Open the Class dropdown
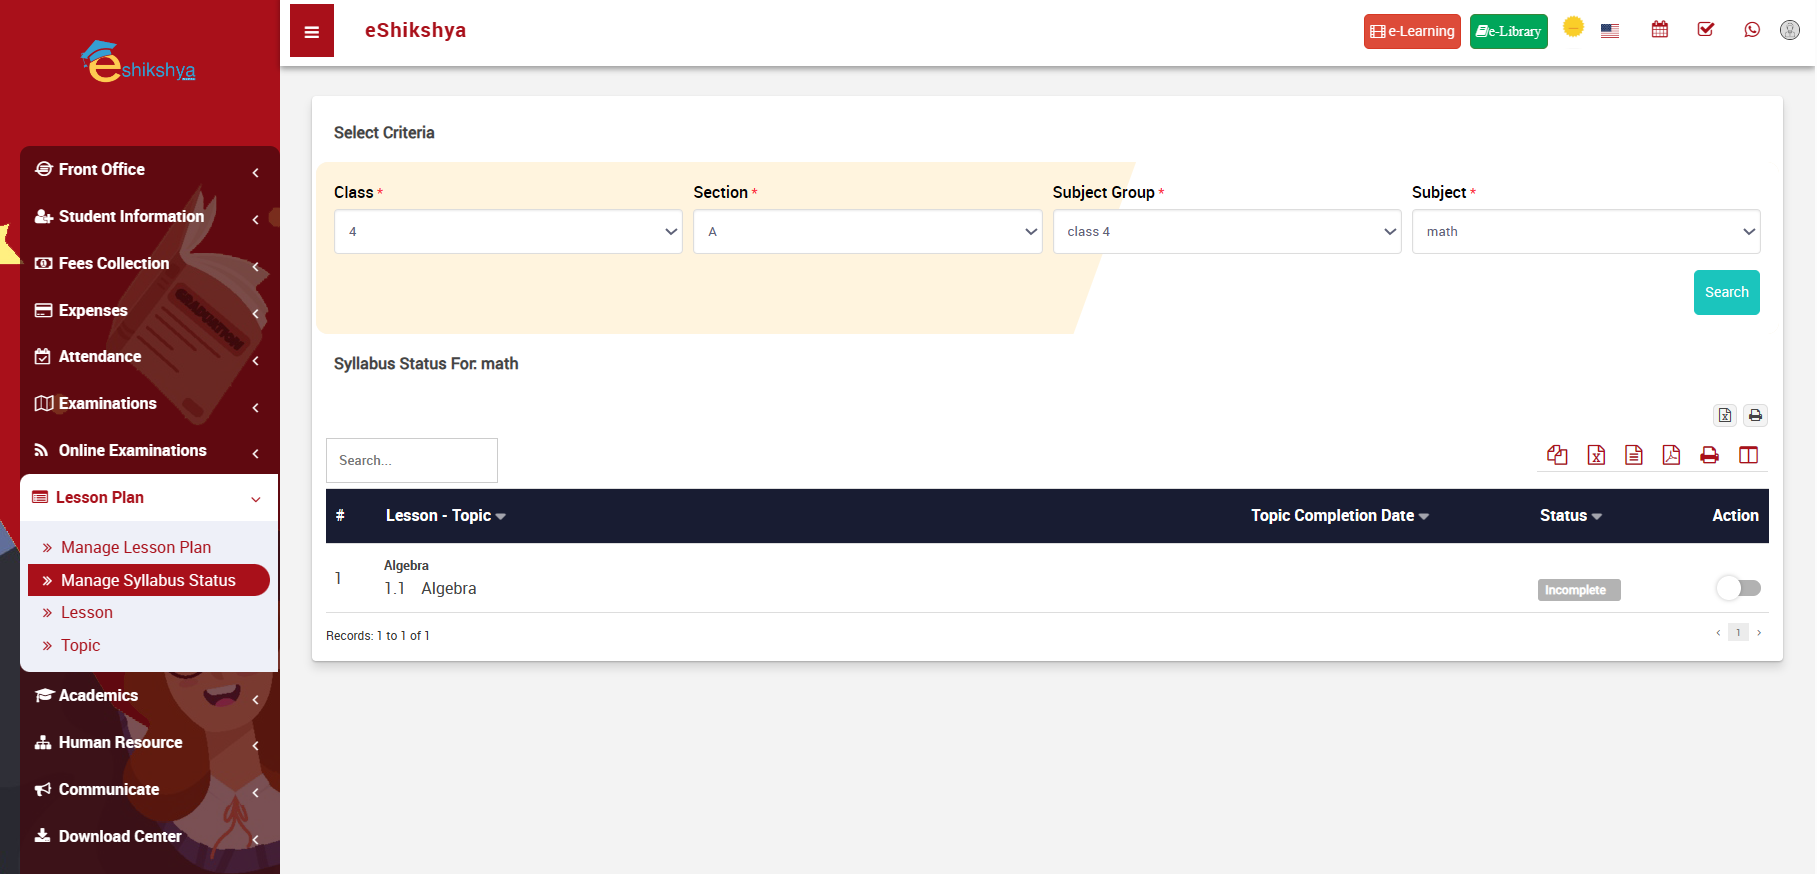The width and height of the screenshot is (1817, 874). [x=508, y=231]
